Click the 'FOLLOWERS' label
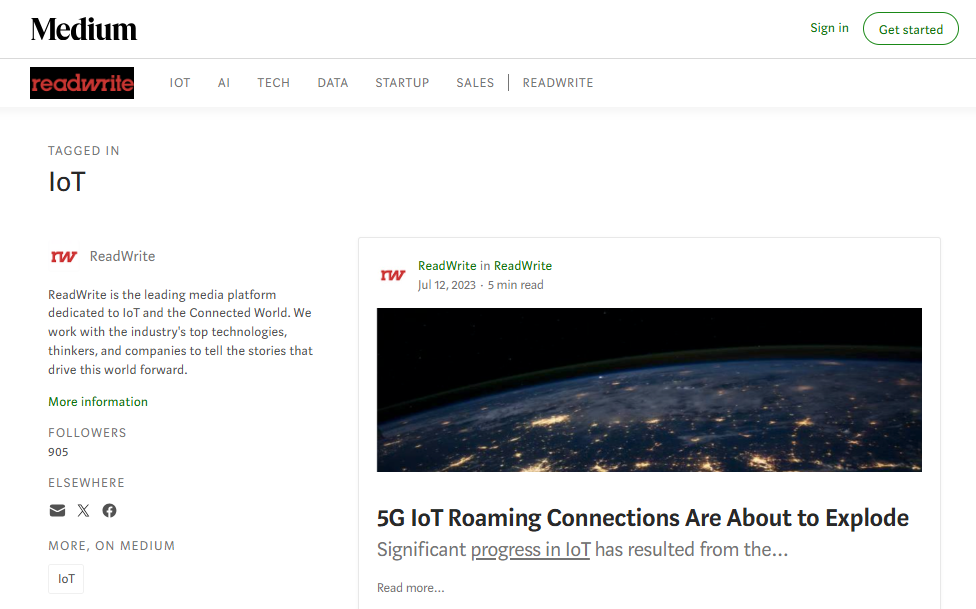The height and width of the screenshot is (609, 976). click(87, 433)
